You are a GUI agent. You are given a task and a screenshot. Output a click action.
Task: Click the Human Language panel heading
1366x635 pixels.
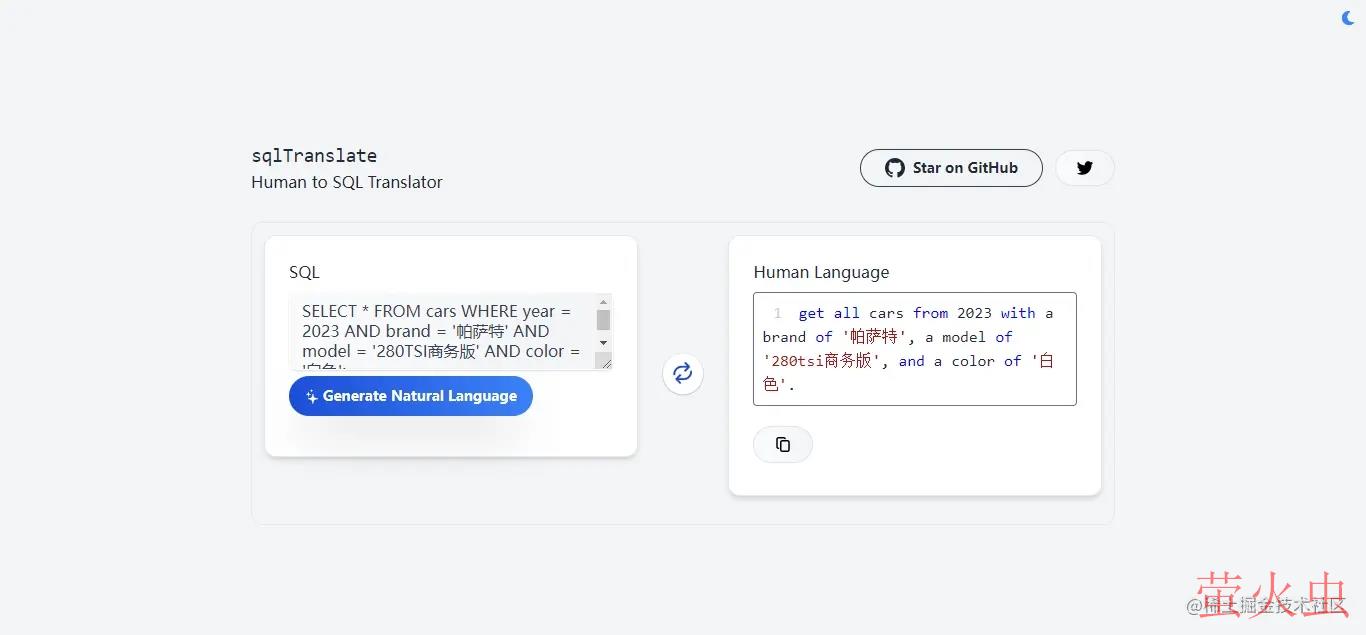pyautogui.click(x=820, y=272)
